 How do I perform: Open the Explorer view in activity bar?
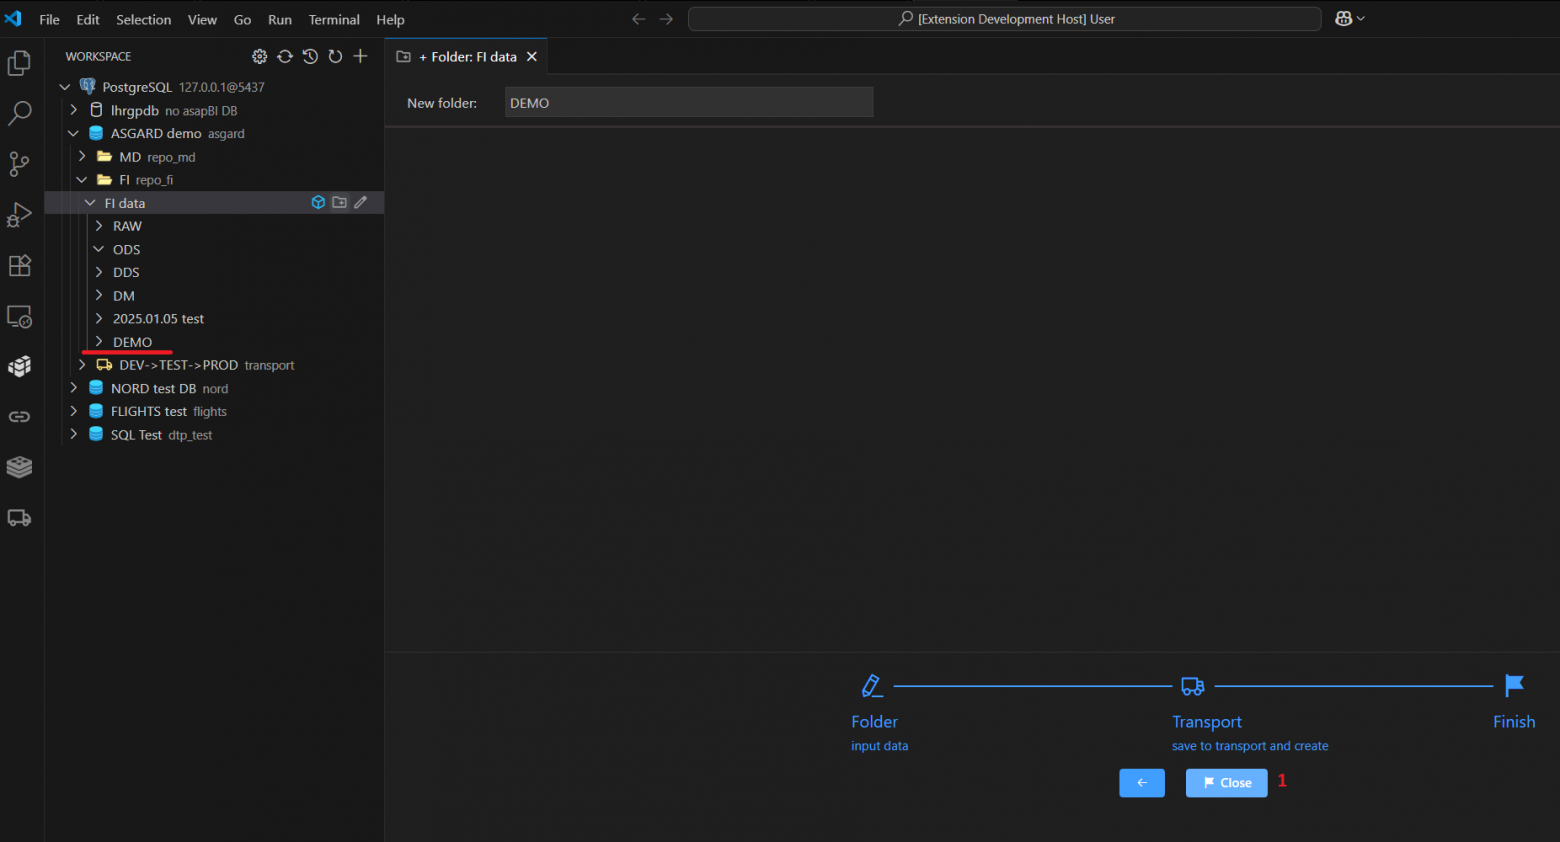[x=19, y=63]
